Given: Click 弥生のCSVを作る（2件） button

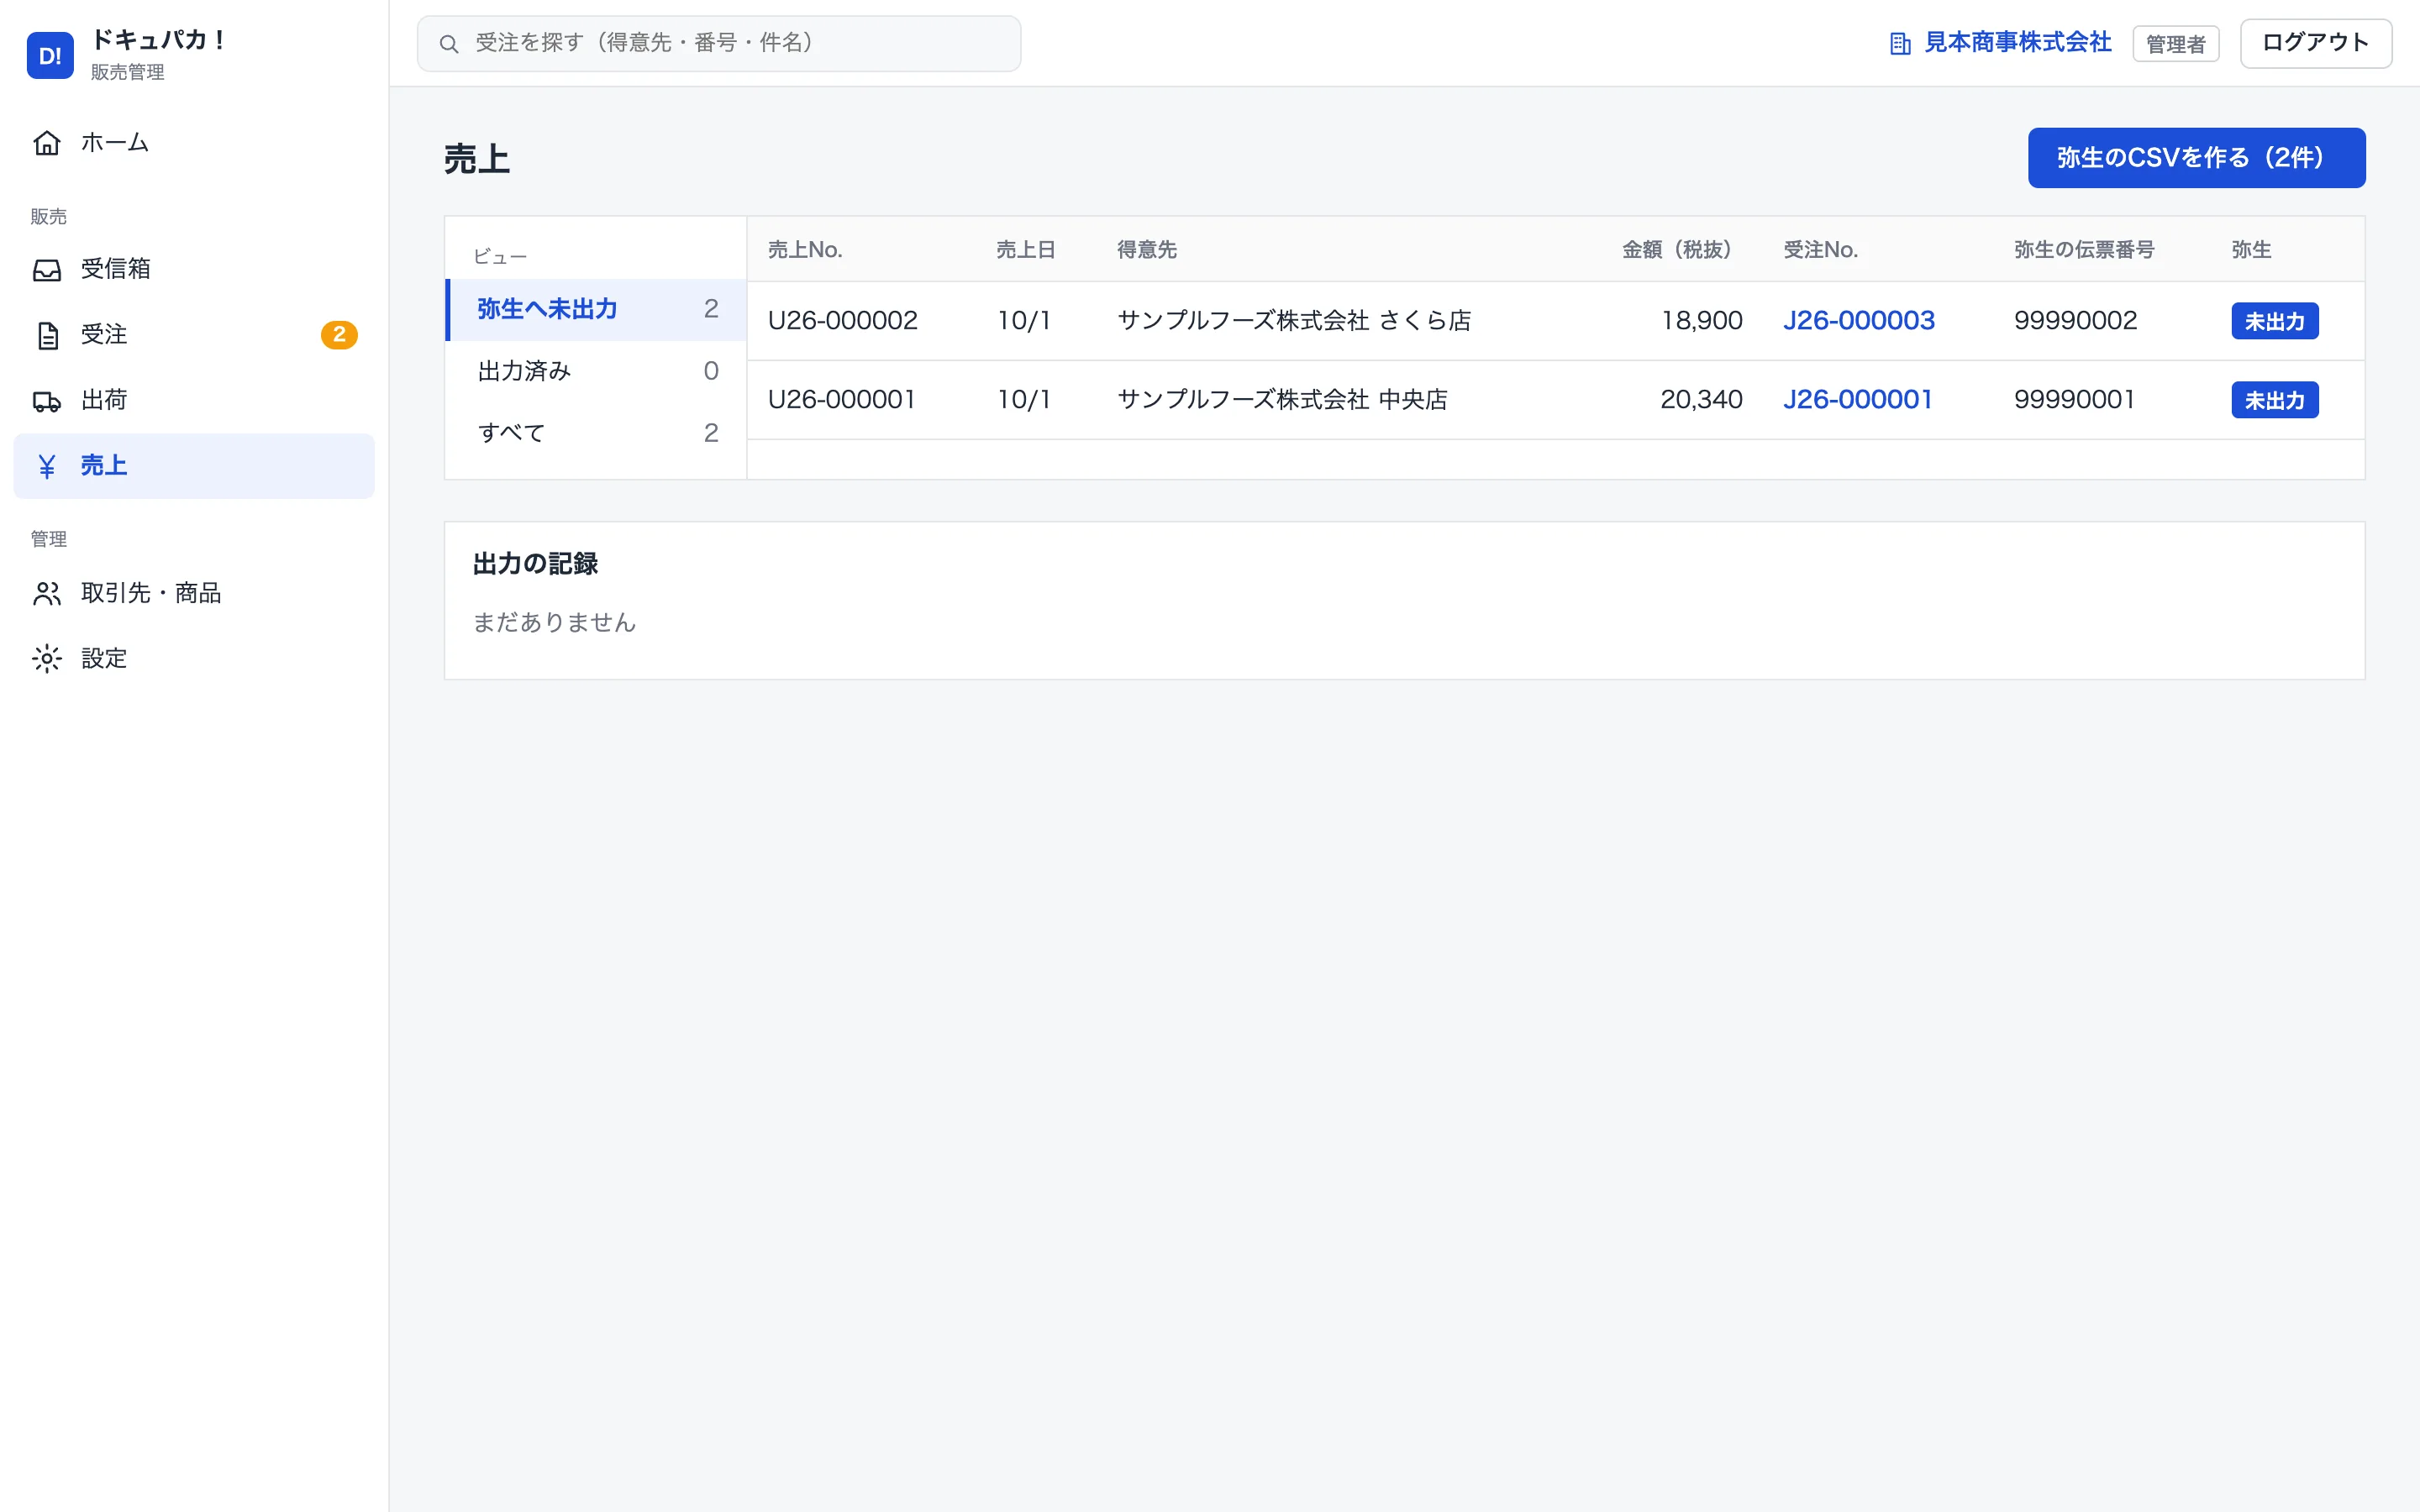Looking at the screenshot, I should [2196, 158].
